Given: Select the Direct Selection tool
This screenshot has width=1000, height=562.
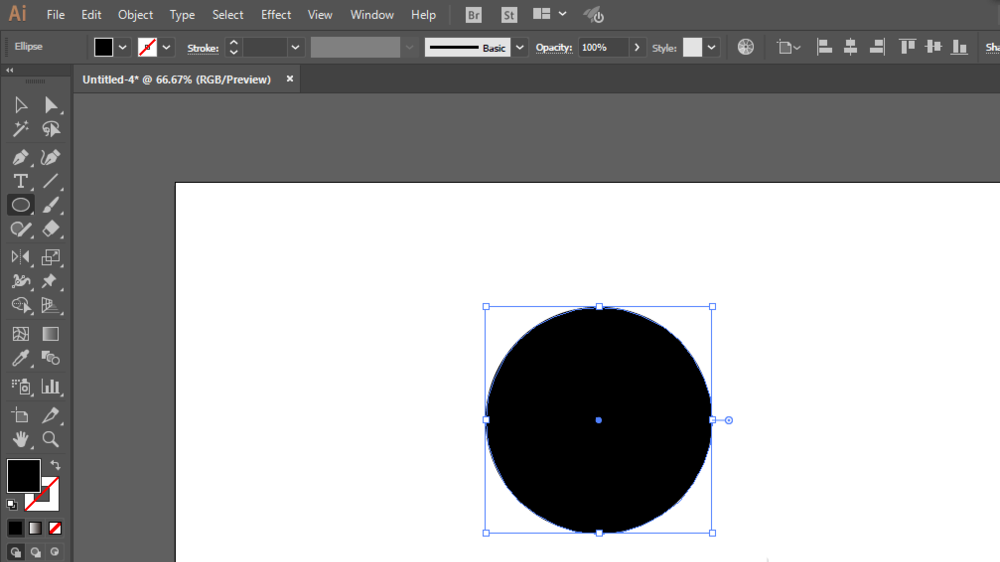Looking at the screenshot, I should tap(50, 105).
